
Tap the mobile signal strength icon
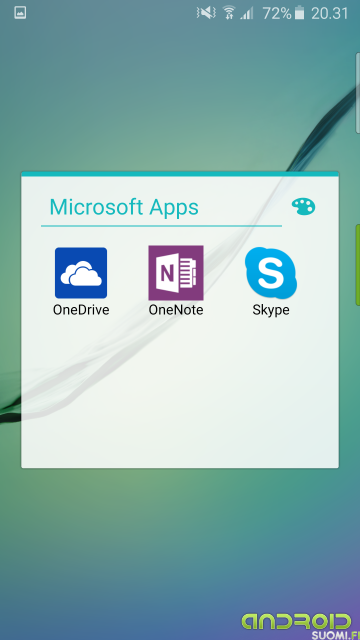coord(247,13)
